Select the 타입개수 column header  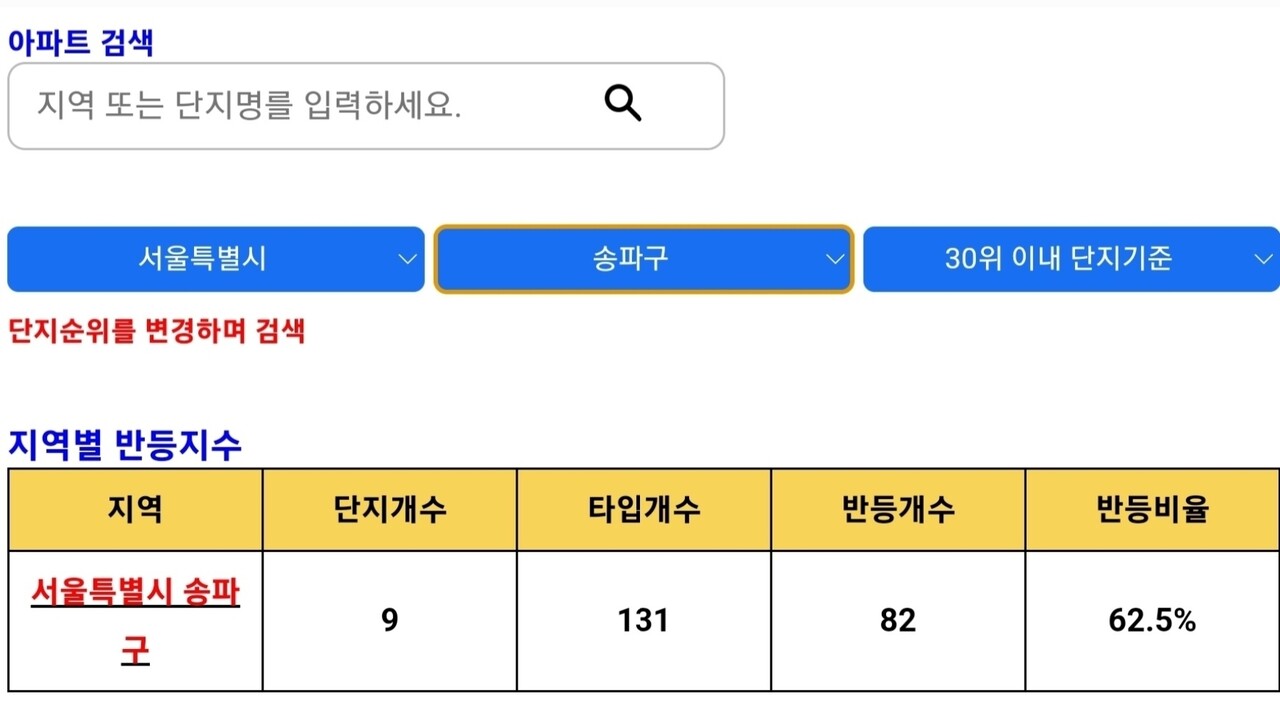point(643,509)
